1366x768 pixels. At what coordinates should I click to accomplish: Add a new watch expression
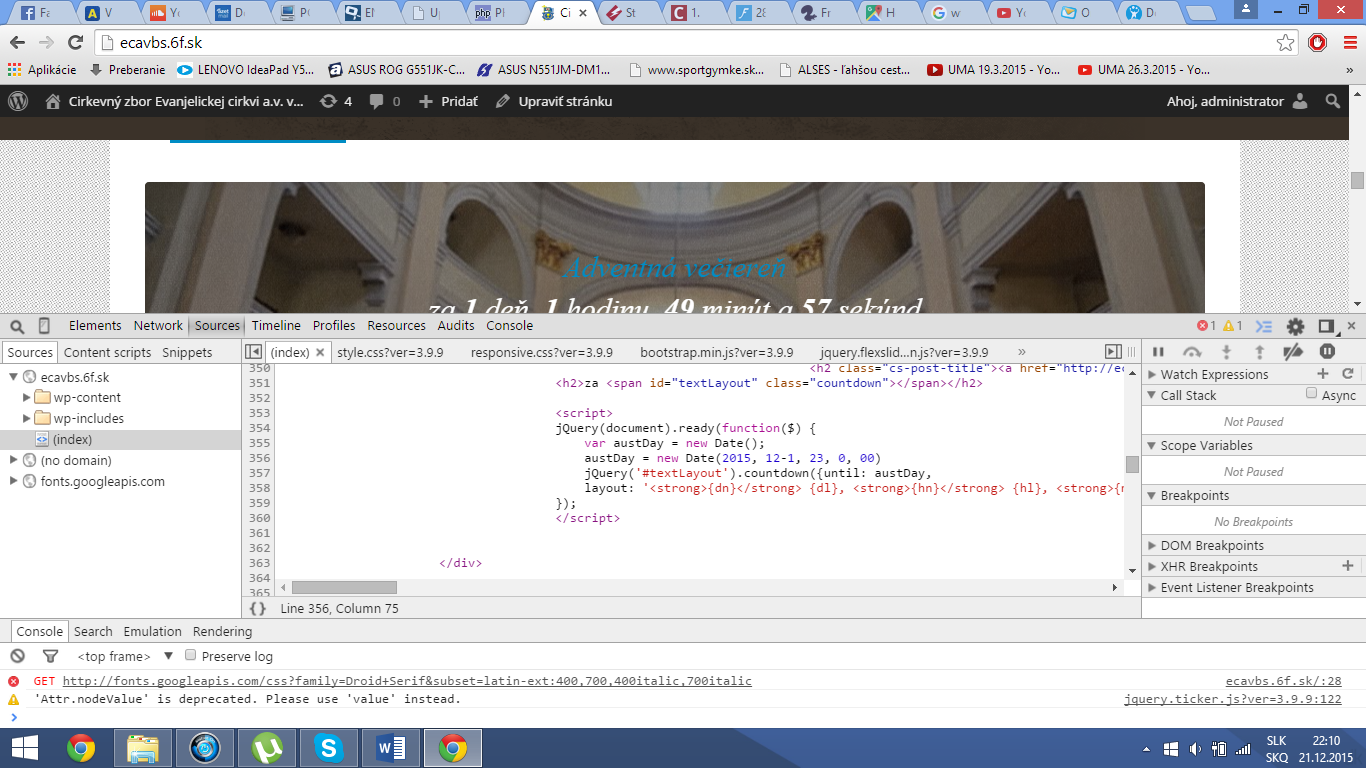(x=1323, y=374)
